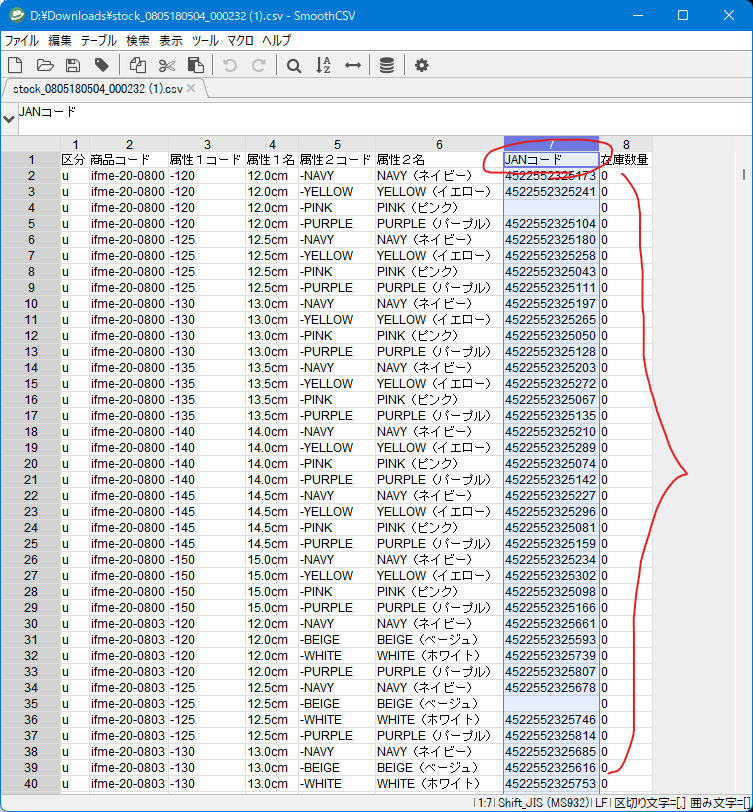Open the マクロ menu
This screenshot has height=812, width=753.
240,40
